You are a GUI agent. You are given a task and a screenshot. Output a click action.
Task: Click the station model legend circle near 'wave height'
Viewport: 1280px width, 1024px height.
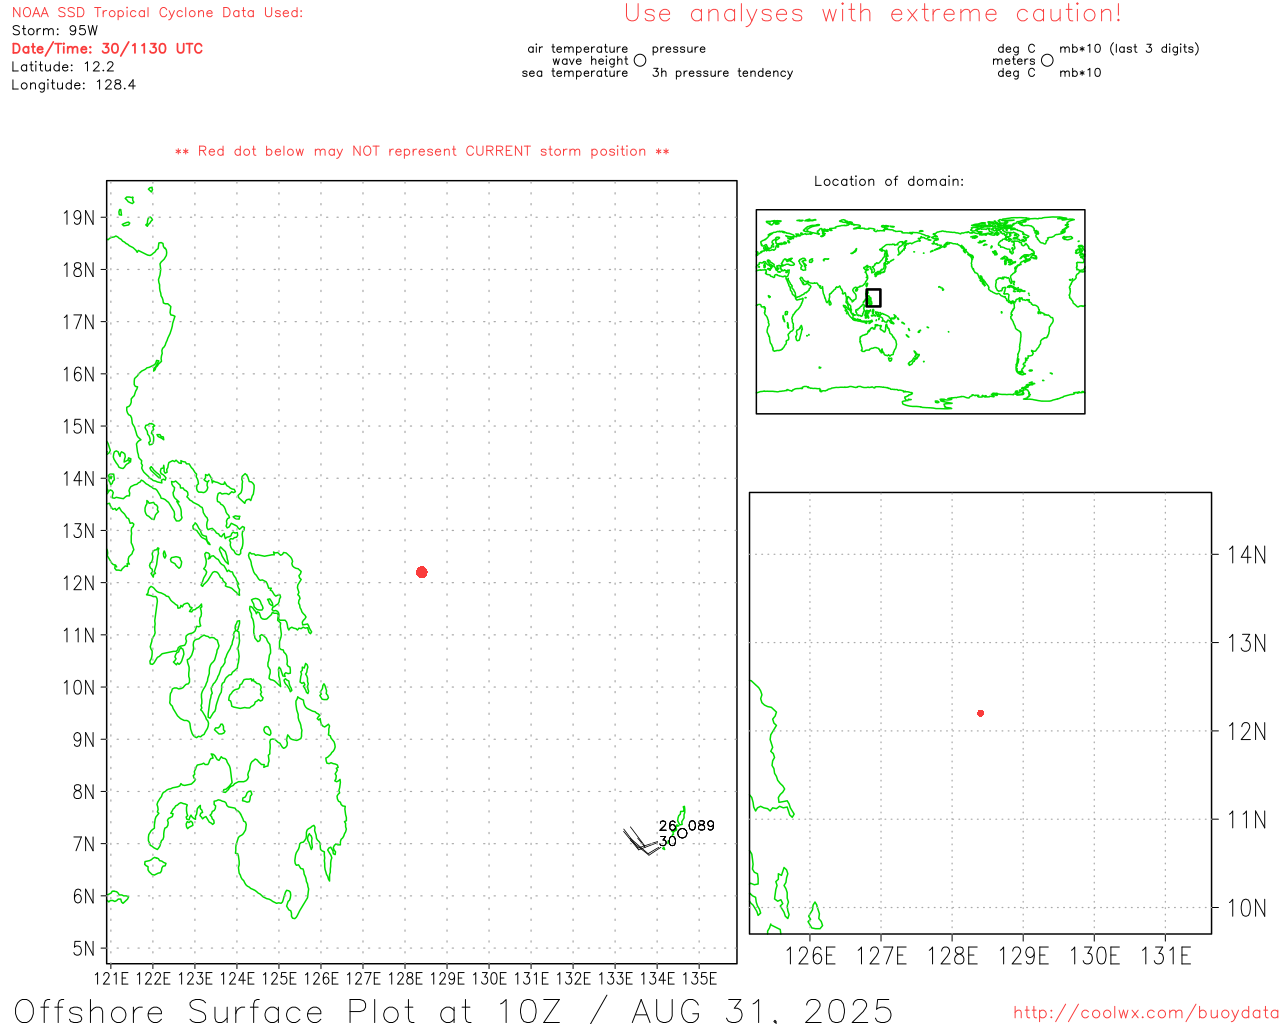[640, 60]
